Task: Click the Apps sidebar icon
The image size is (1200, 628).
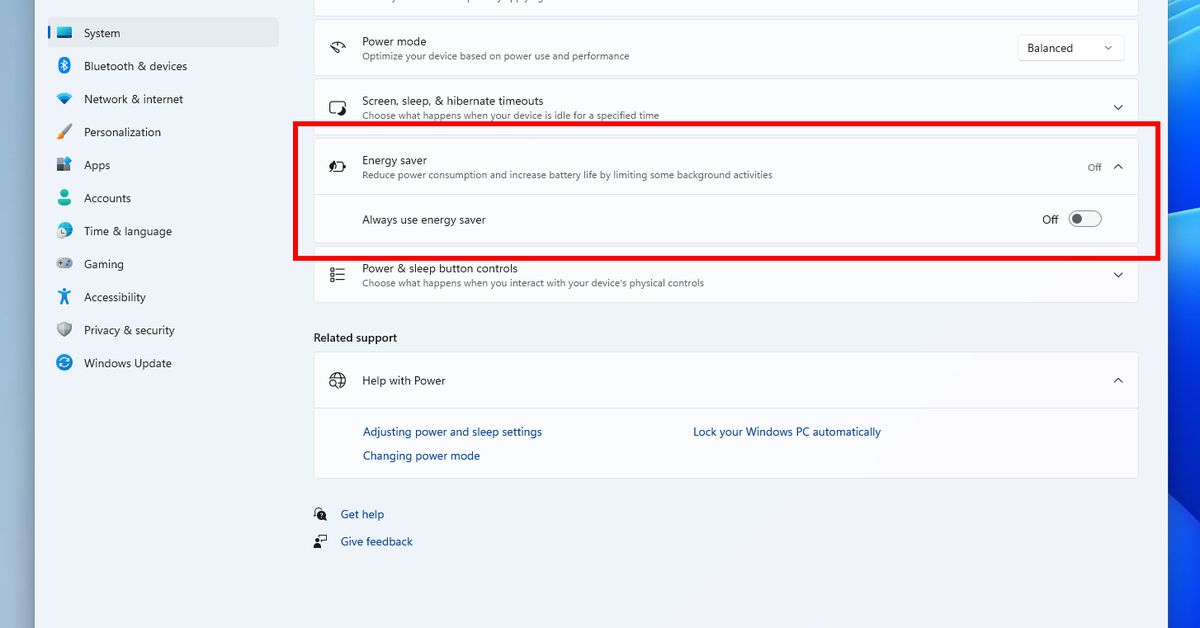Action: 64,165
